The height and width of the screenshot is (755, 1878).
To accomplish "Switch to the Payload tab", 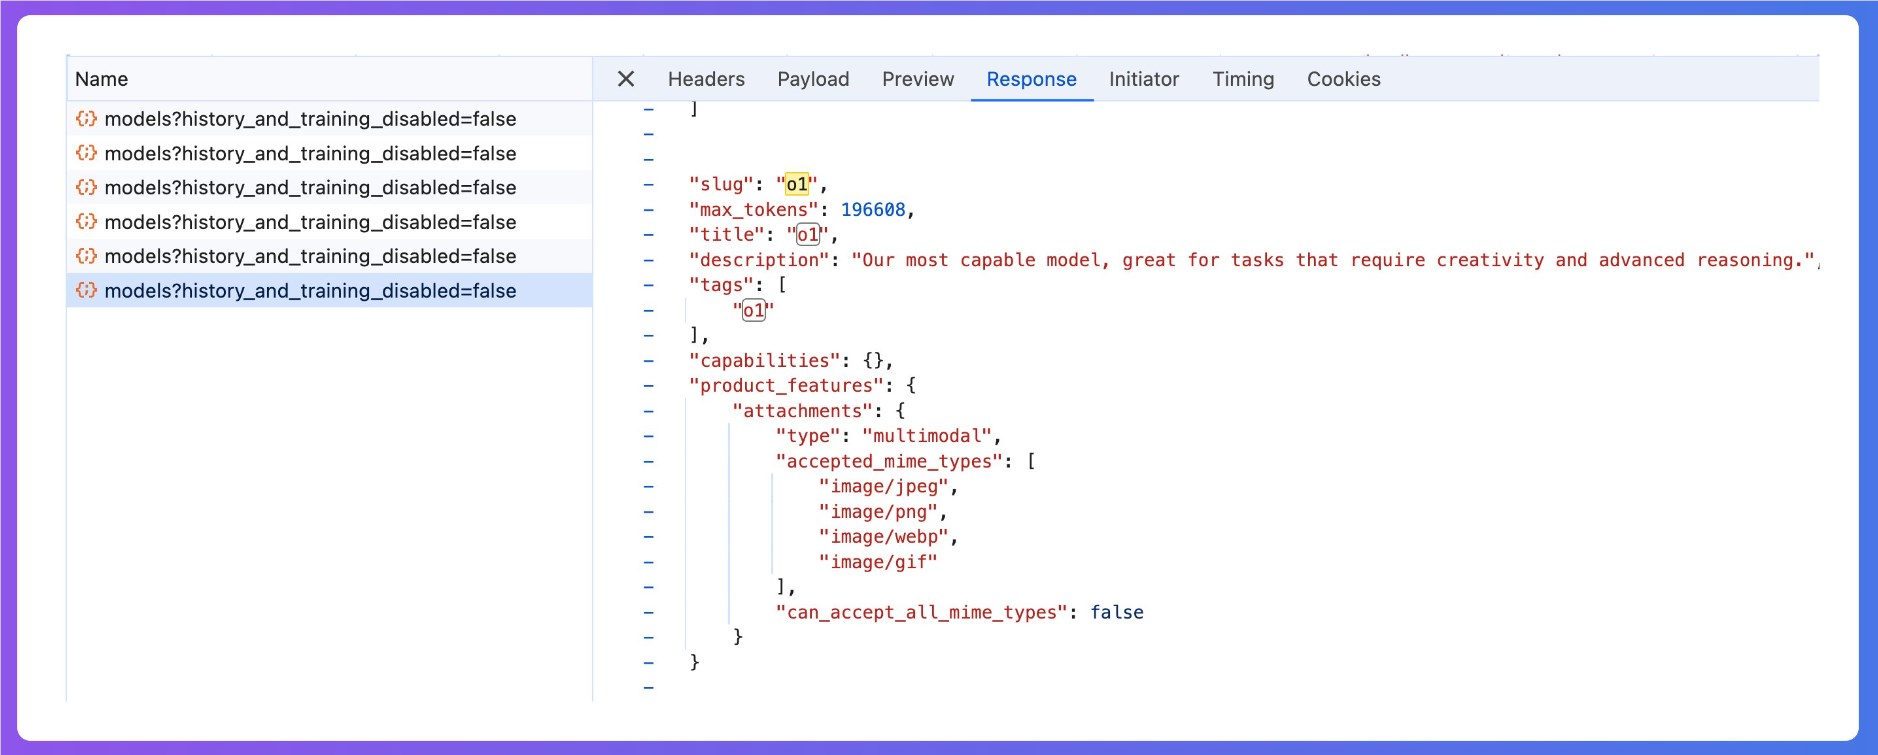I will pyautogui.click(x=813, y=79).
